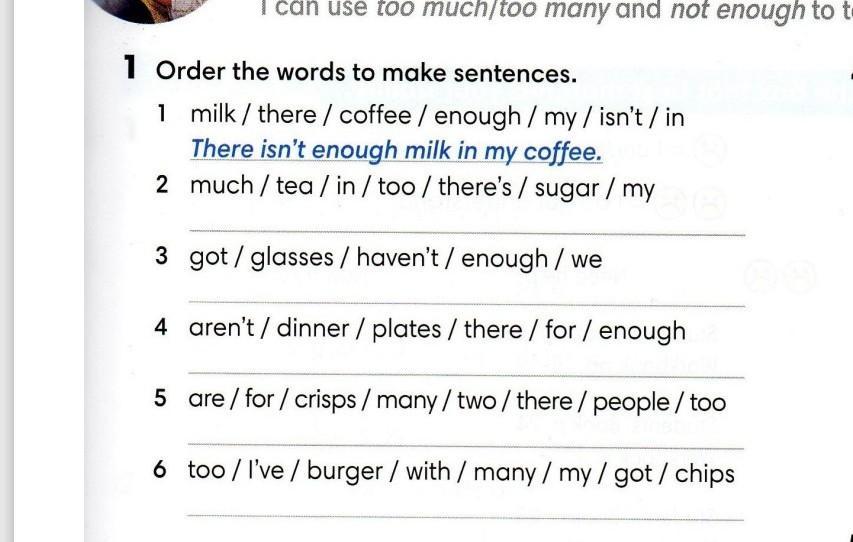Click the answer line under sentence 4
This screenshot has height=542, width=853.
467,374
